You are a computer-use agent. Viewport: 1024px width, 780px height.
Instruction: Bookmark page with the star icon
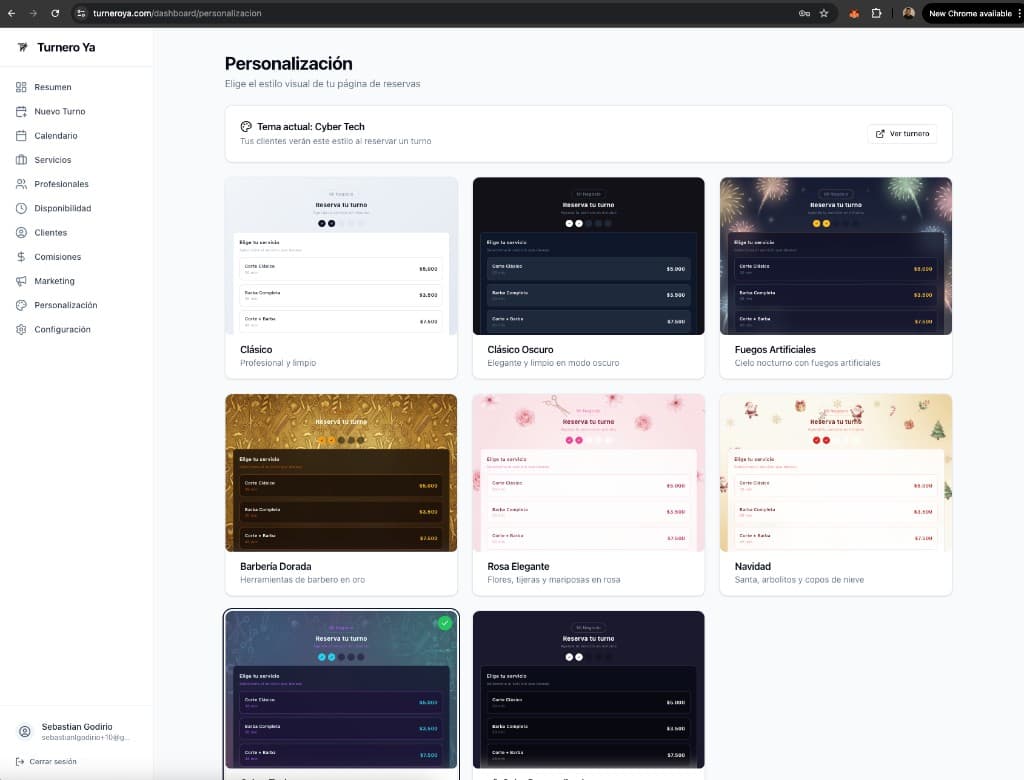pyautogui.click(x=823, y=13)
